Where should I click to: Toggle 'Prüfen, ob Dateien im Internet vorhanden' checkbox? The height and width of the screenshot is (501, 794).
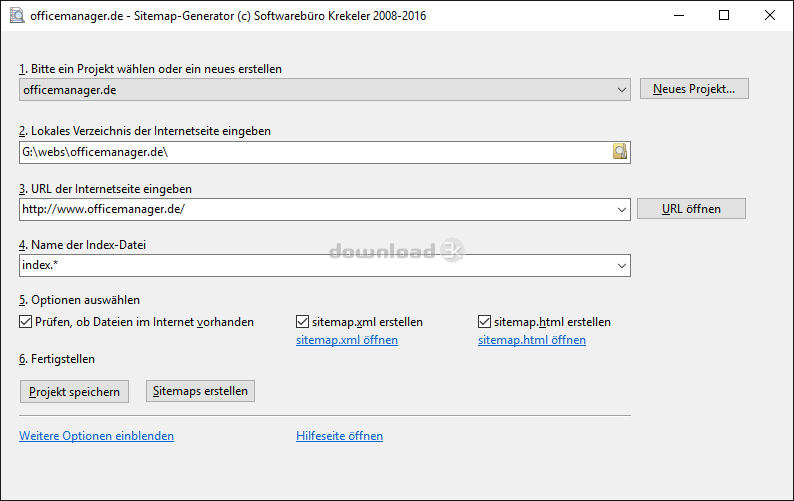point(25,322)
